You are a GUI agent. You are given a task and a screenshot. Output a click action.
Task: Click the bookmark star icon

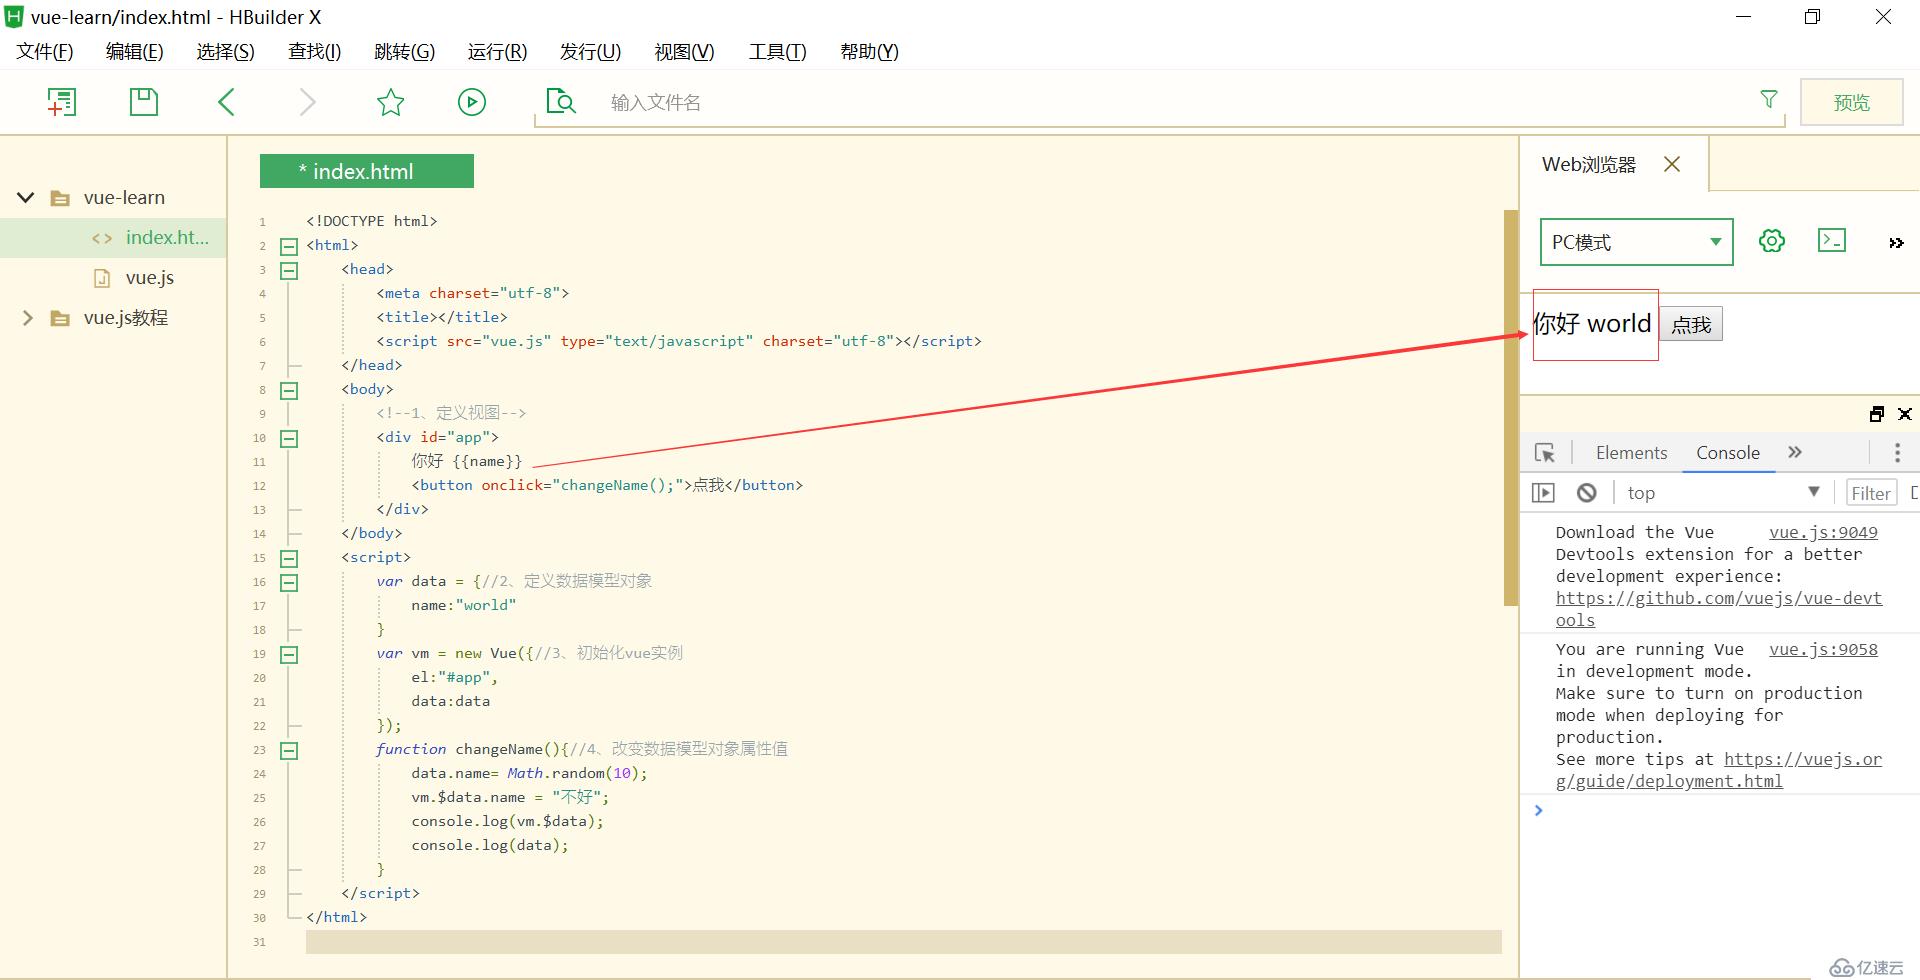pyautogui.click(x=390, y=102)
